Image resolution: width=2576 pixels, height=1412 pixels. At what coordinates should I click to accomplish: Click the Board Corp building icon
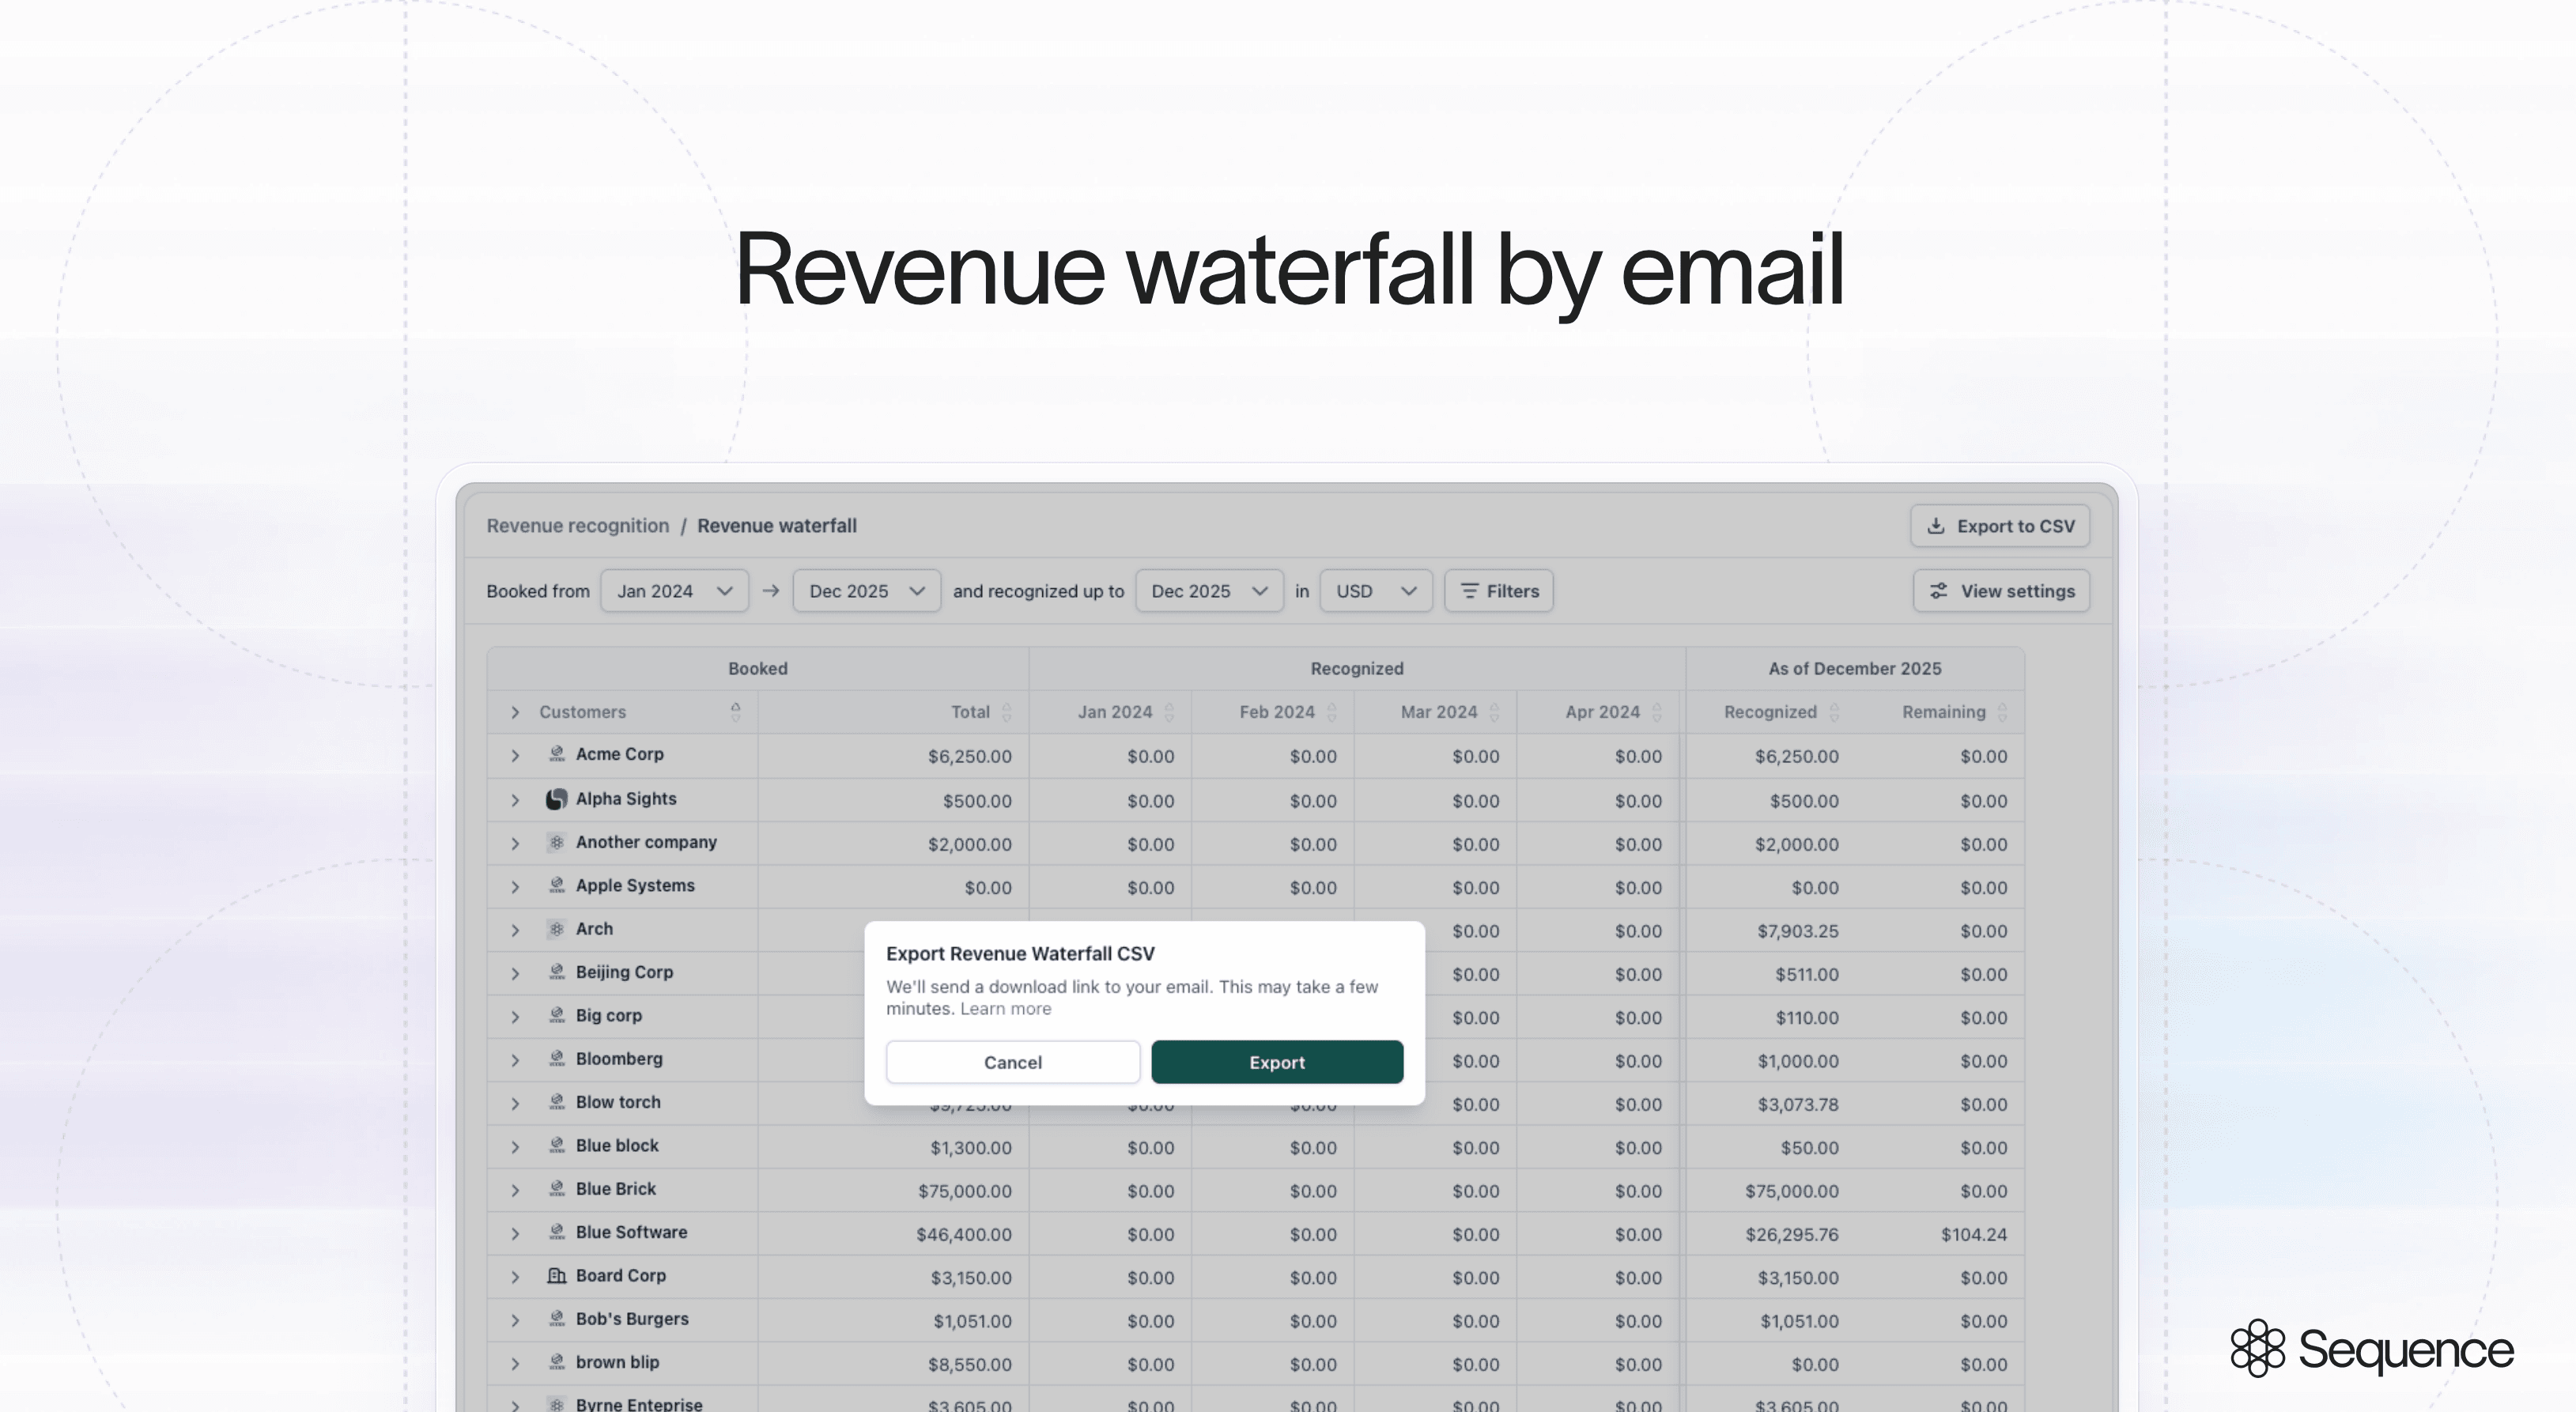[557, 1276]
